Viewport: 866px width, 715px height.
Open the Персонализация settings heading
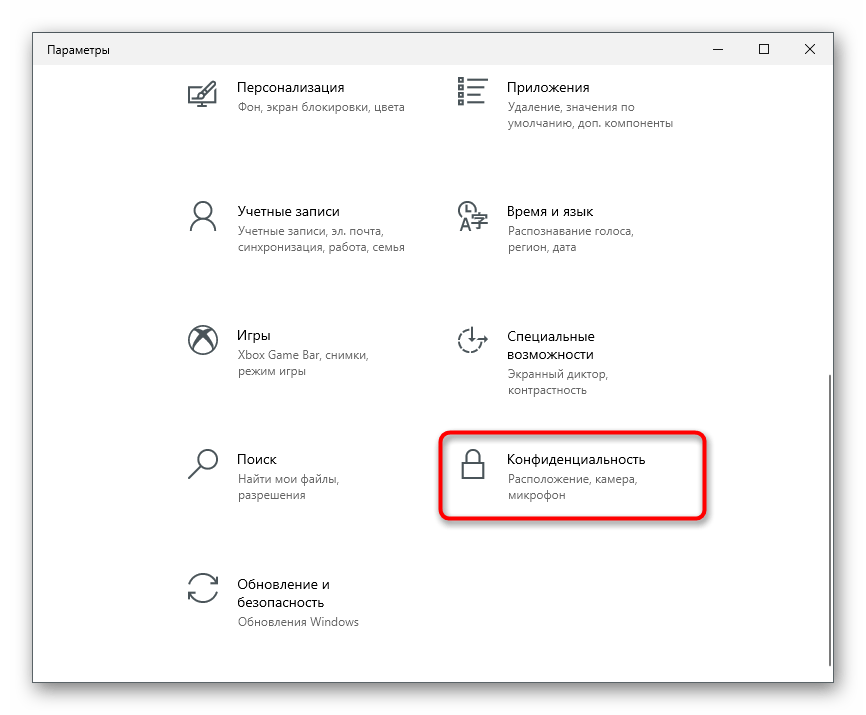[291, 87]
